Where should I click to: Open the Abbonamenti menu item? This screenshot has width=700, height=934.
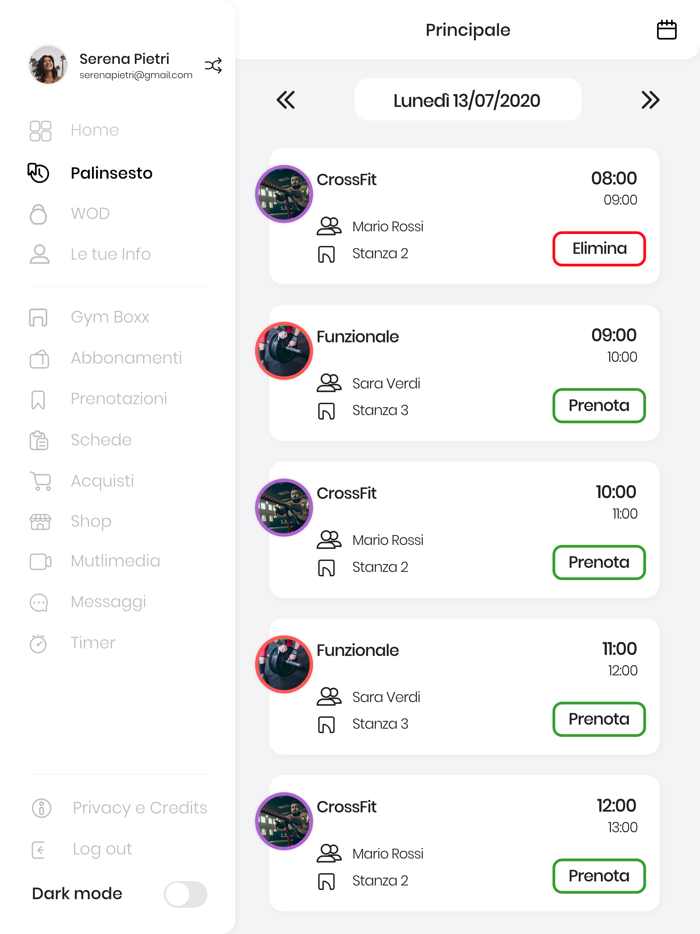point(126,358)
